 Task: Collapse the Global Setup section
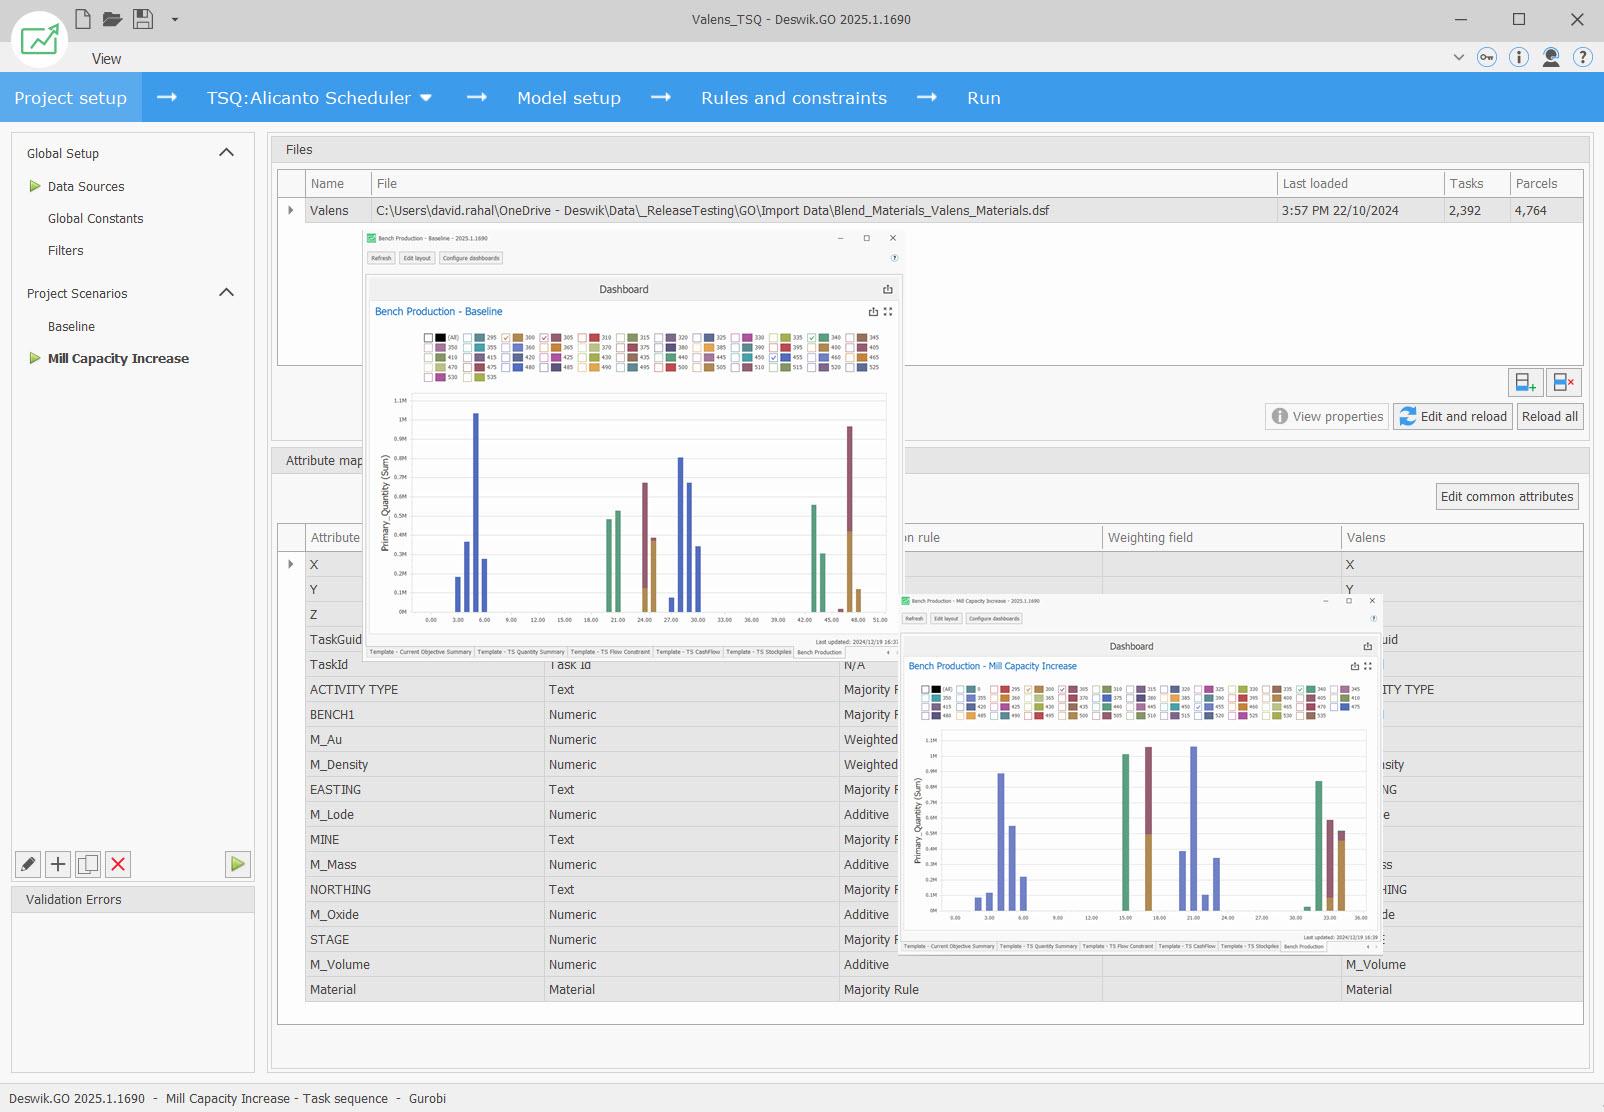pyautogui.click(x=226, y=153)
